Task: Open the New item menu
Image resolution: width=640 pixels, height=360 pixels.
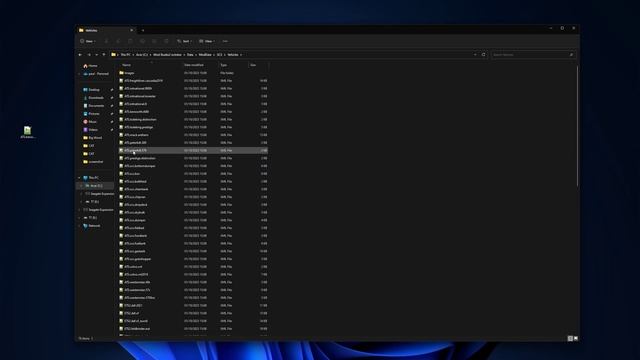Action: coord(88,41)
